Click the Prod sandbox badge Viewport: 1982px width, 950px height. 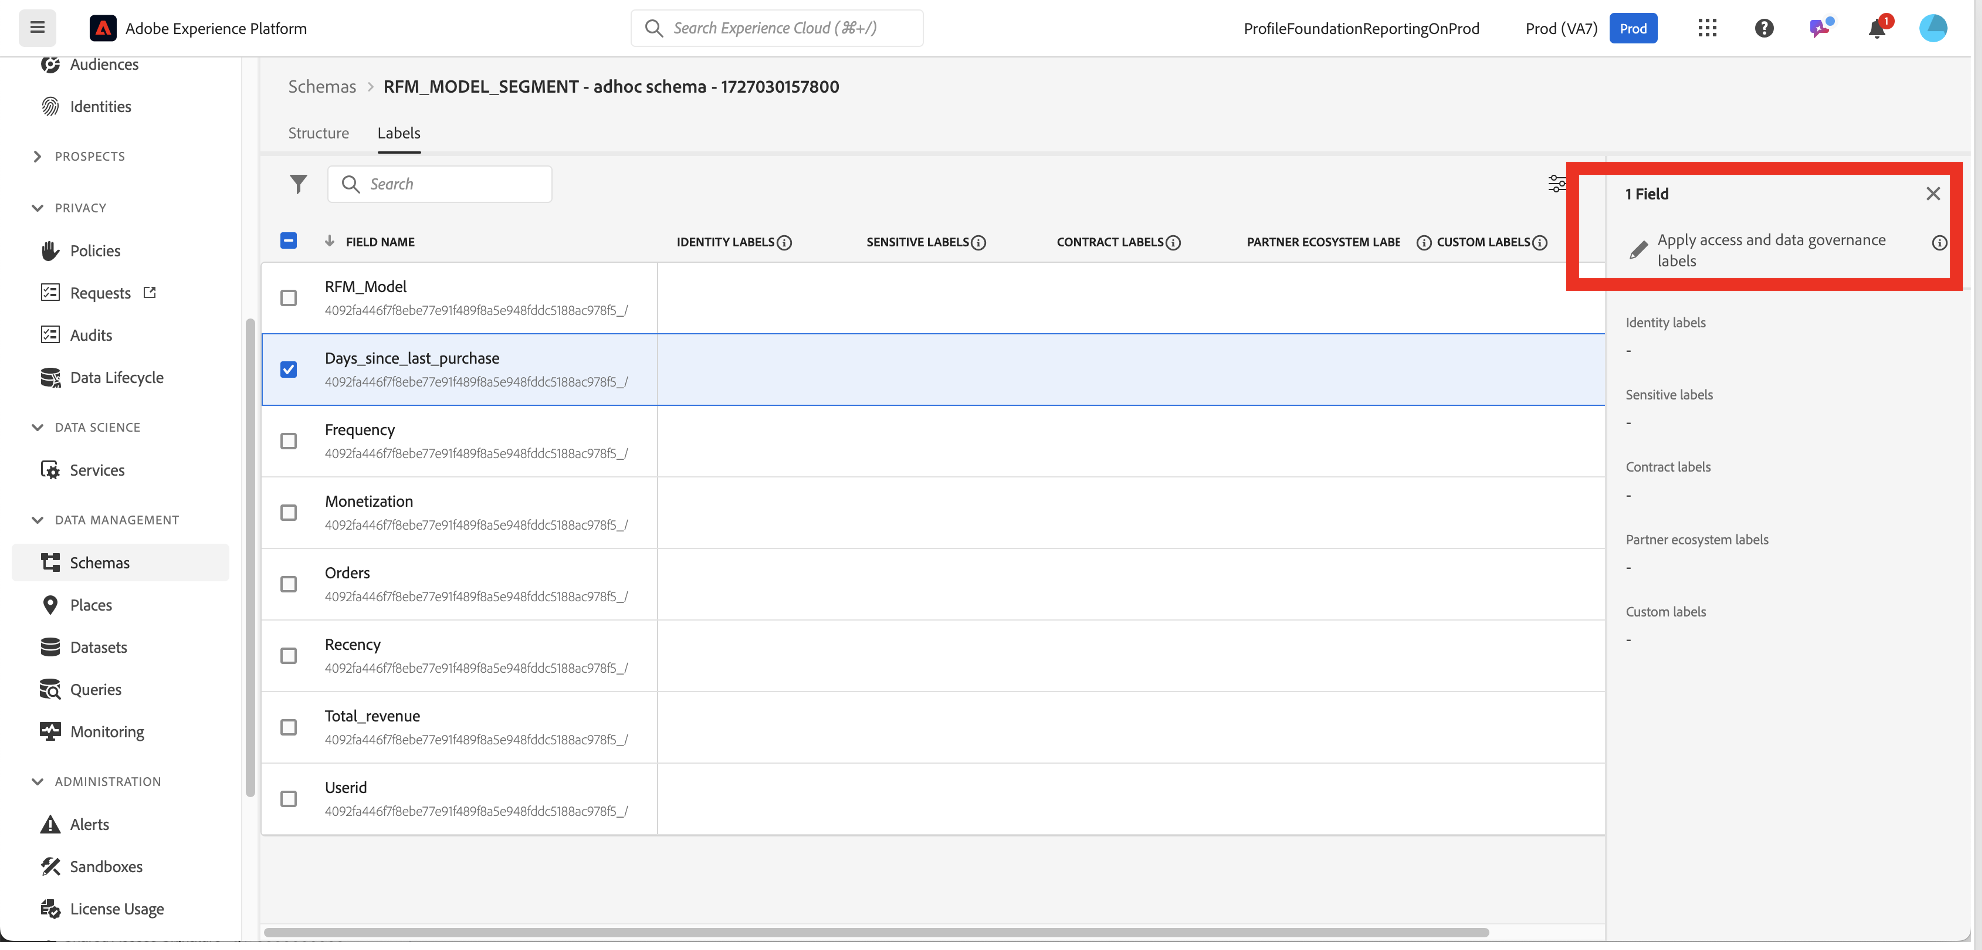(1633, 28)
